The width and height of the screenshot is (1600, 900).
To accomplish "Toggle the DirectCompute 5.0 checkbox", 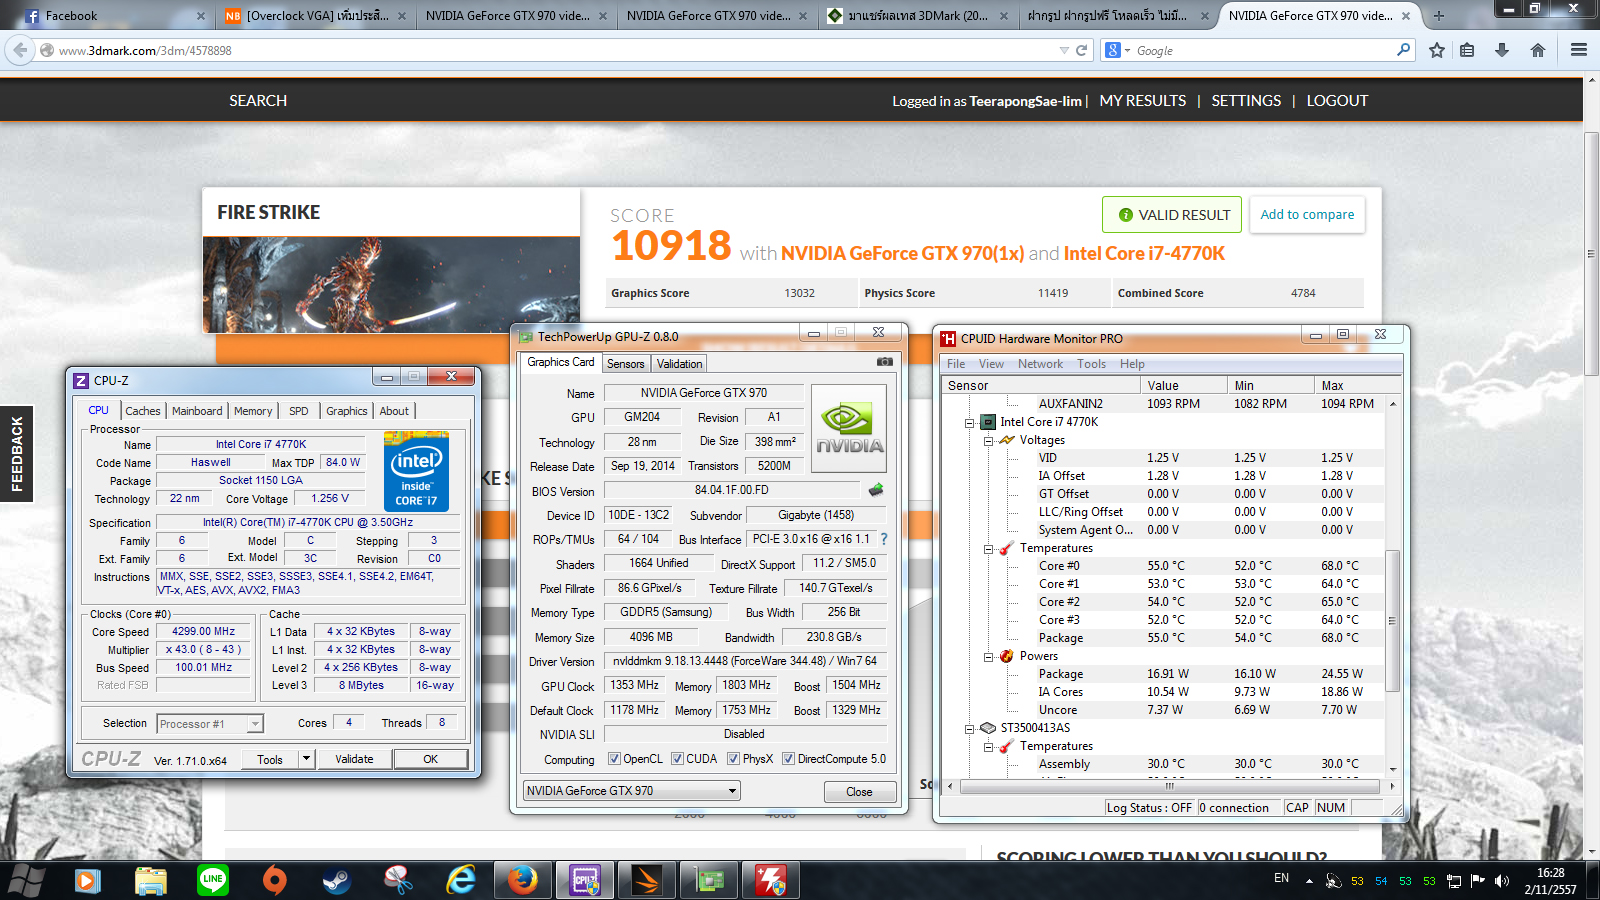I will pos(788,759).
